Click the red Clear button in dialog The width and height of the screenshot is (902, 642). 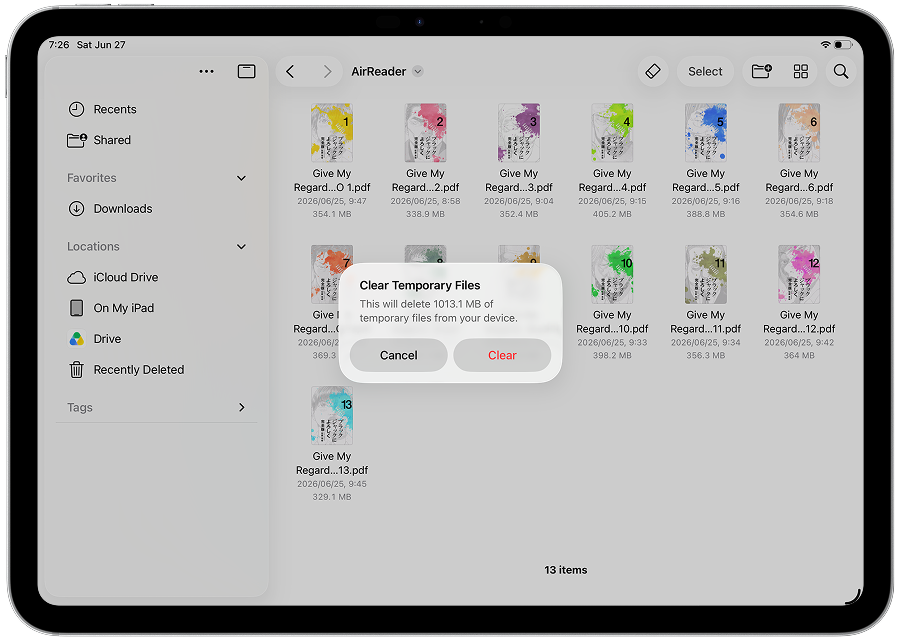[x=502, y=355]
